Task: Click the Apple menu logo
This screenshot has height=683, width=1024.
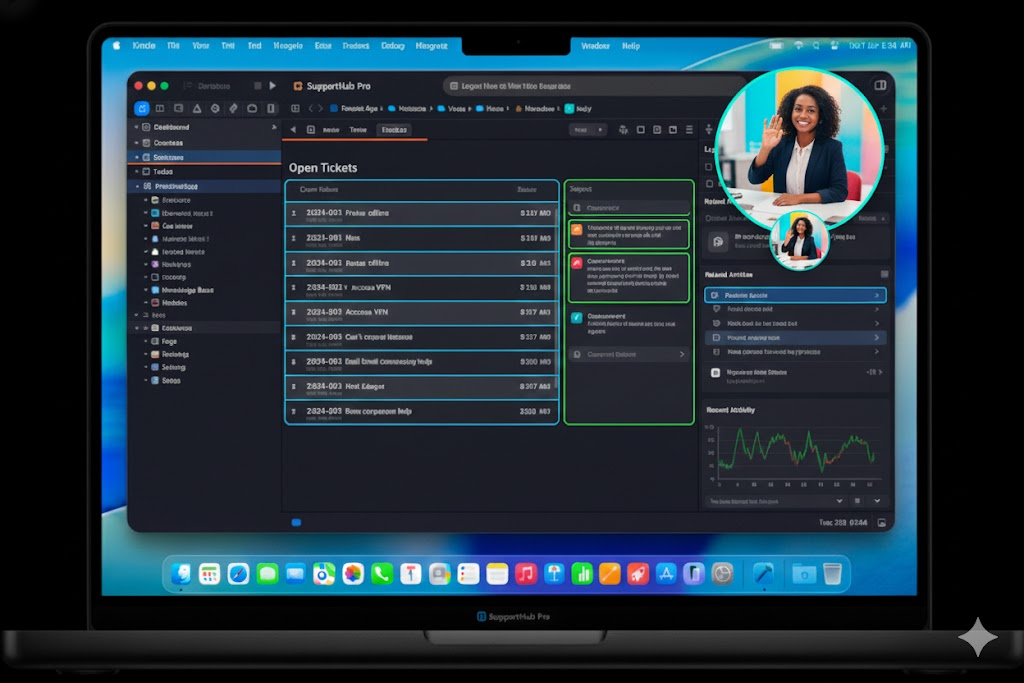Action: [x=117, y=46]
